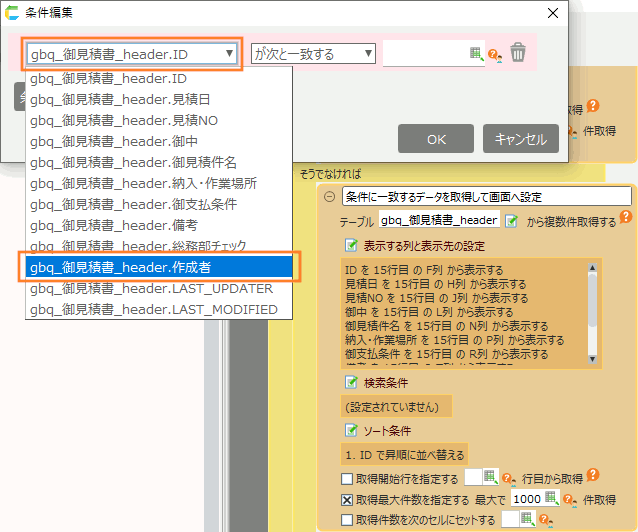Click the (設定されていません) search condition text
The width and height of the screenshot is (638, 532).
pos(392,407)
